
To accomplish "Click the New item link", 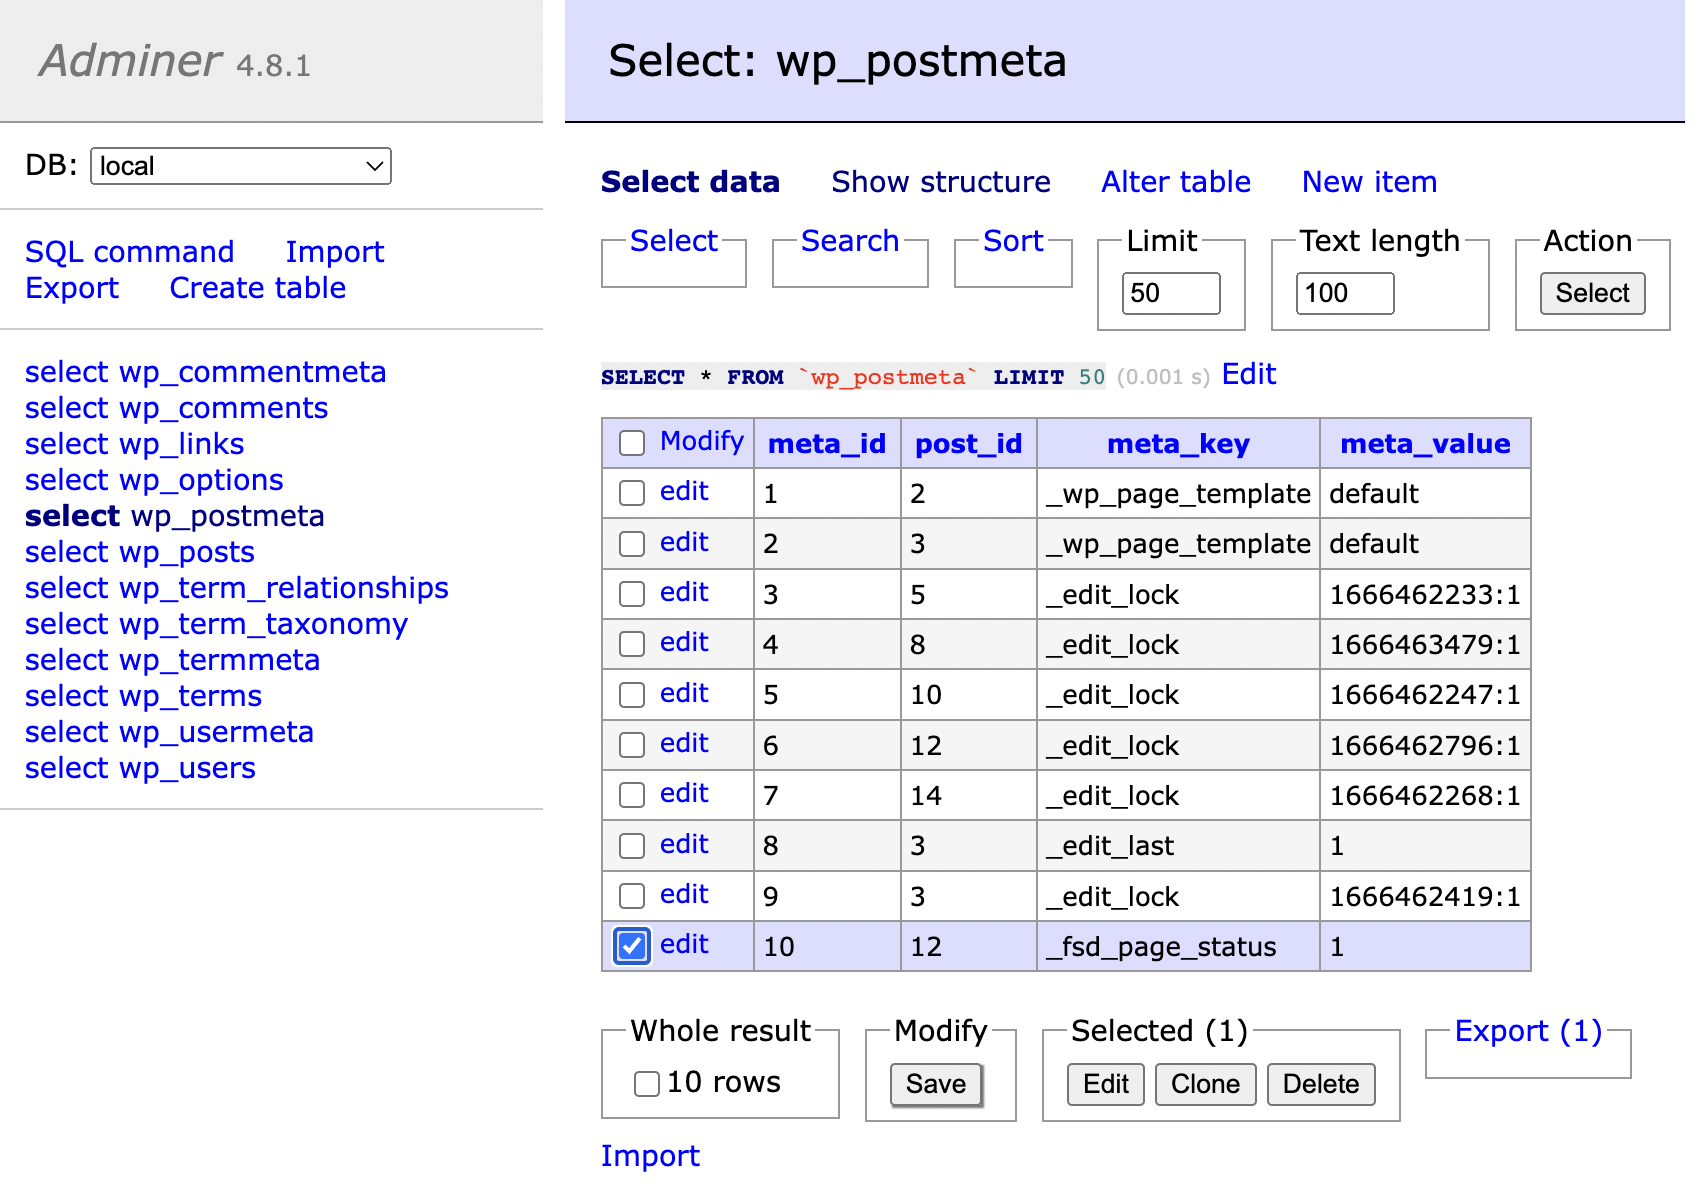I will tap(1368, 182).
